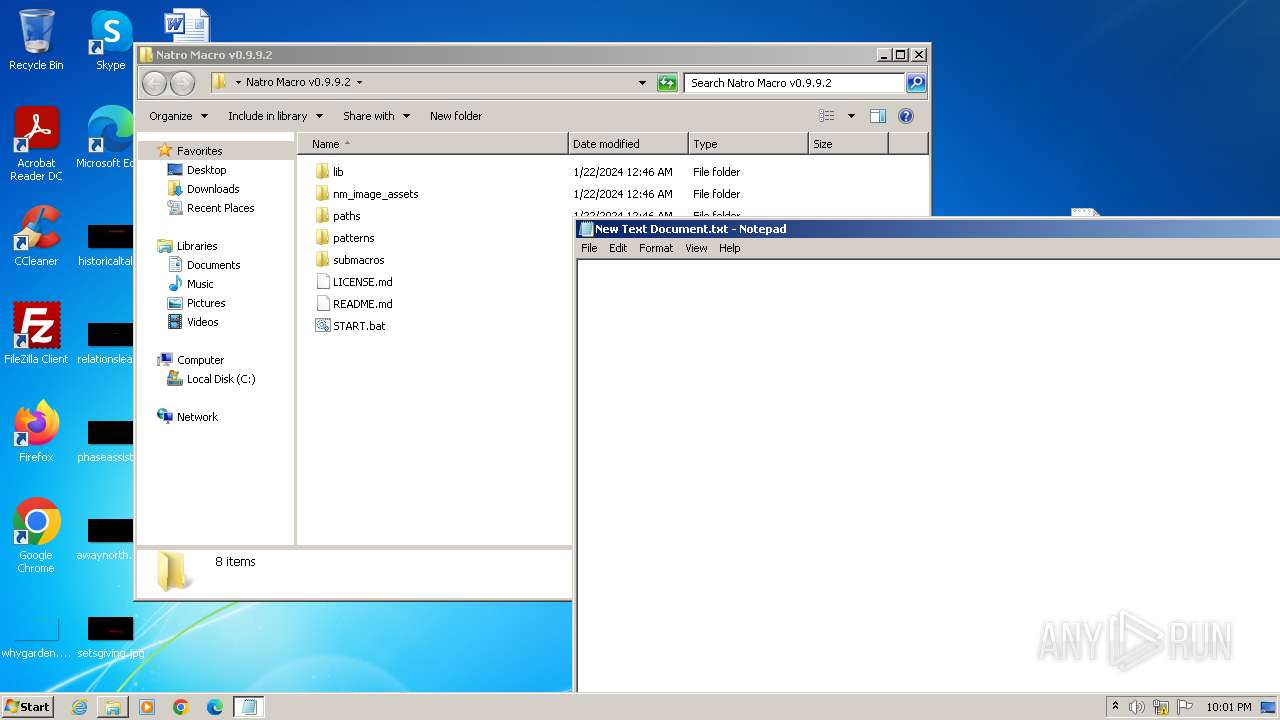Click the green Refresh button by address bar

pos(667,83)
